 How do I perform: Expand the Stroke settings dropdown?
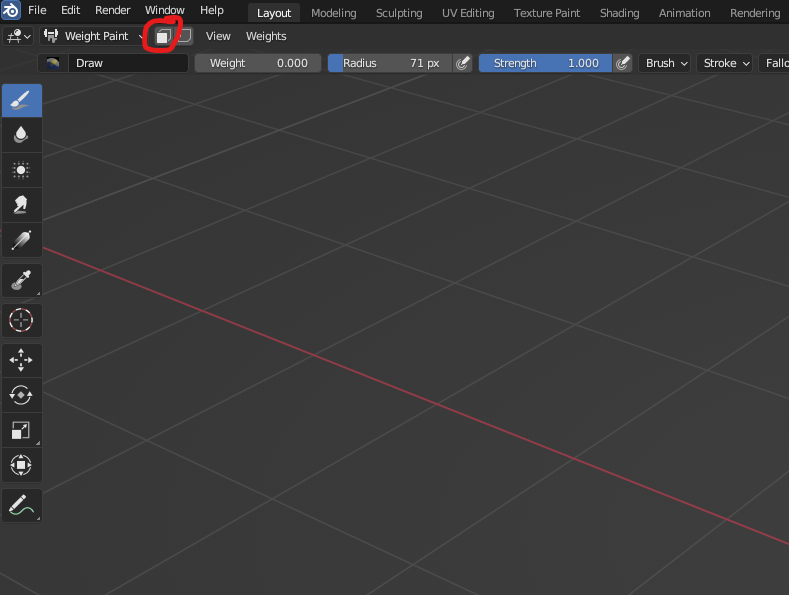pos(725,63)
